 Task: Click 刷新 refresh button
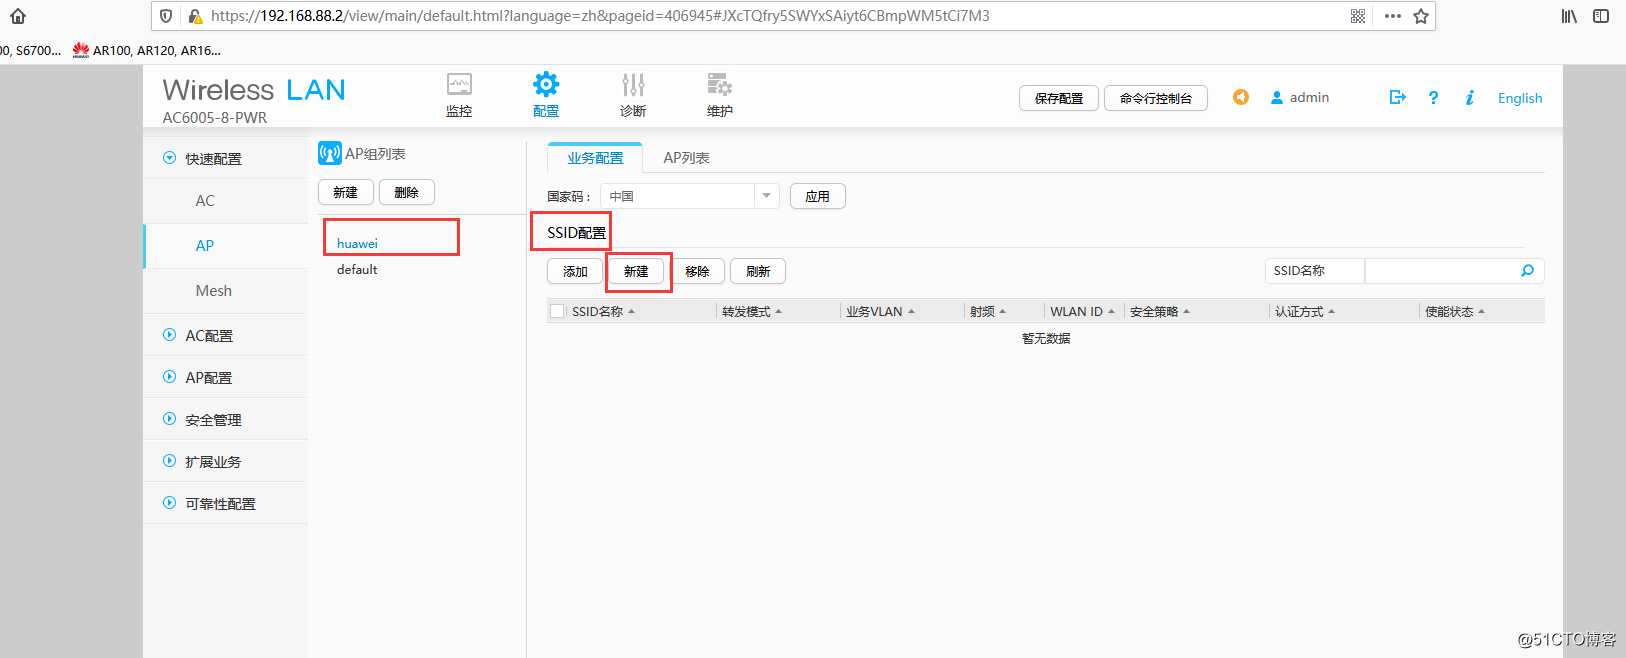coord(758,271)
